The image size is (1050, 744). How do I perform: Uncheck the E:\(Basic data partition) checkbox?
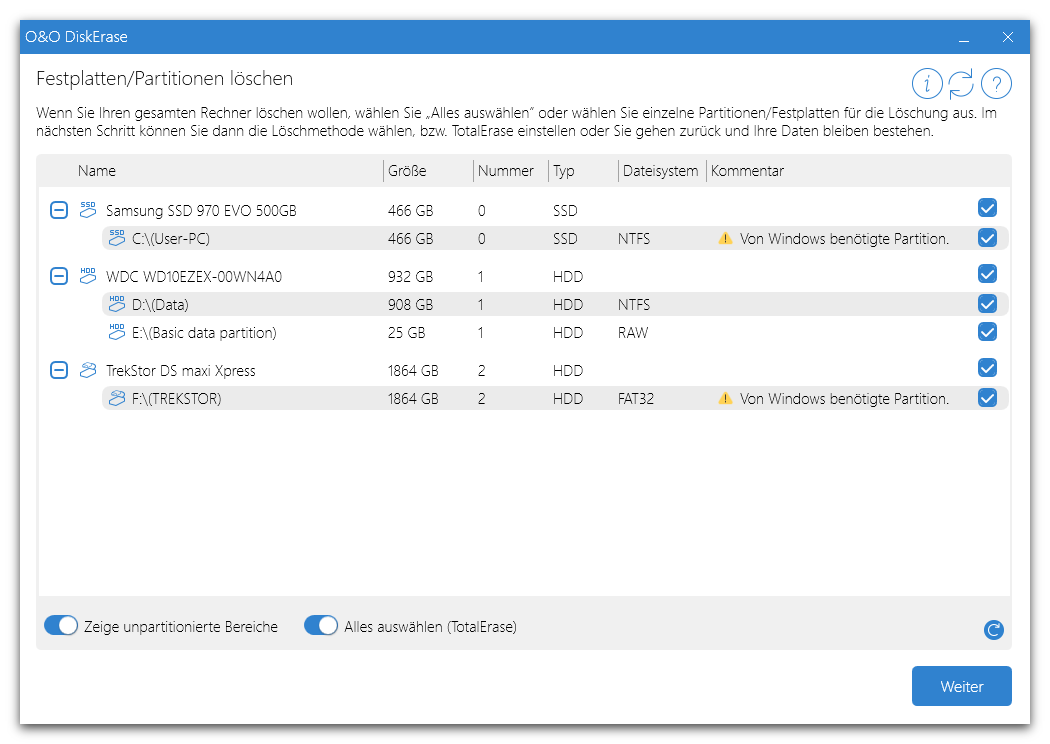987,331
